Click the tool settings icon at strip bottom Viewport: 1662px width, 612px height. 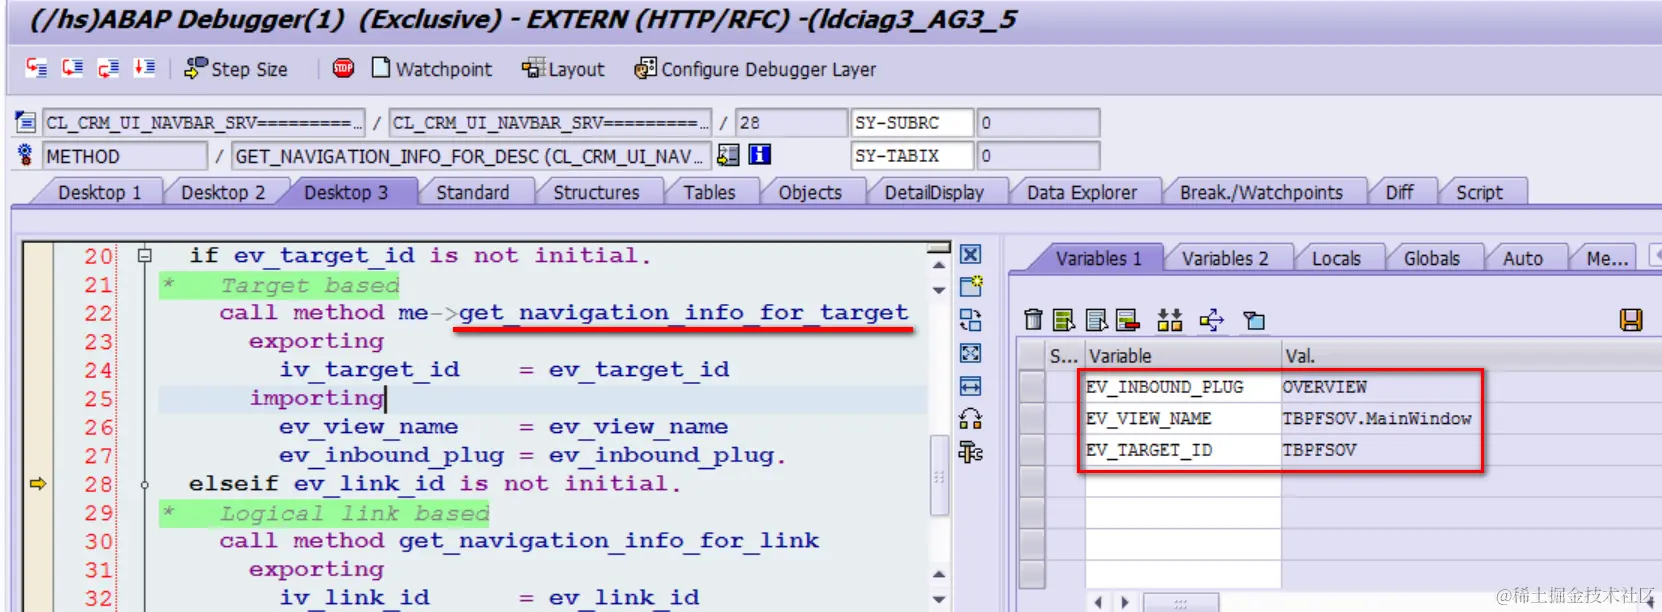pos(970,452)
